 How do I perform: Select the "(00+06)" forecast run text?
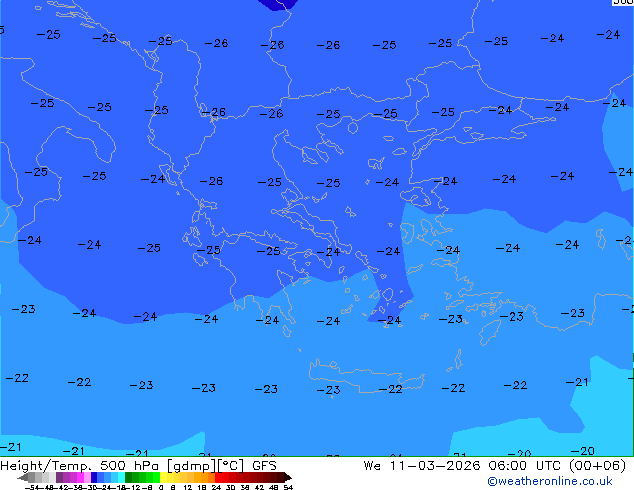[x=597, y=466]
